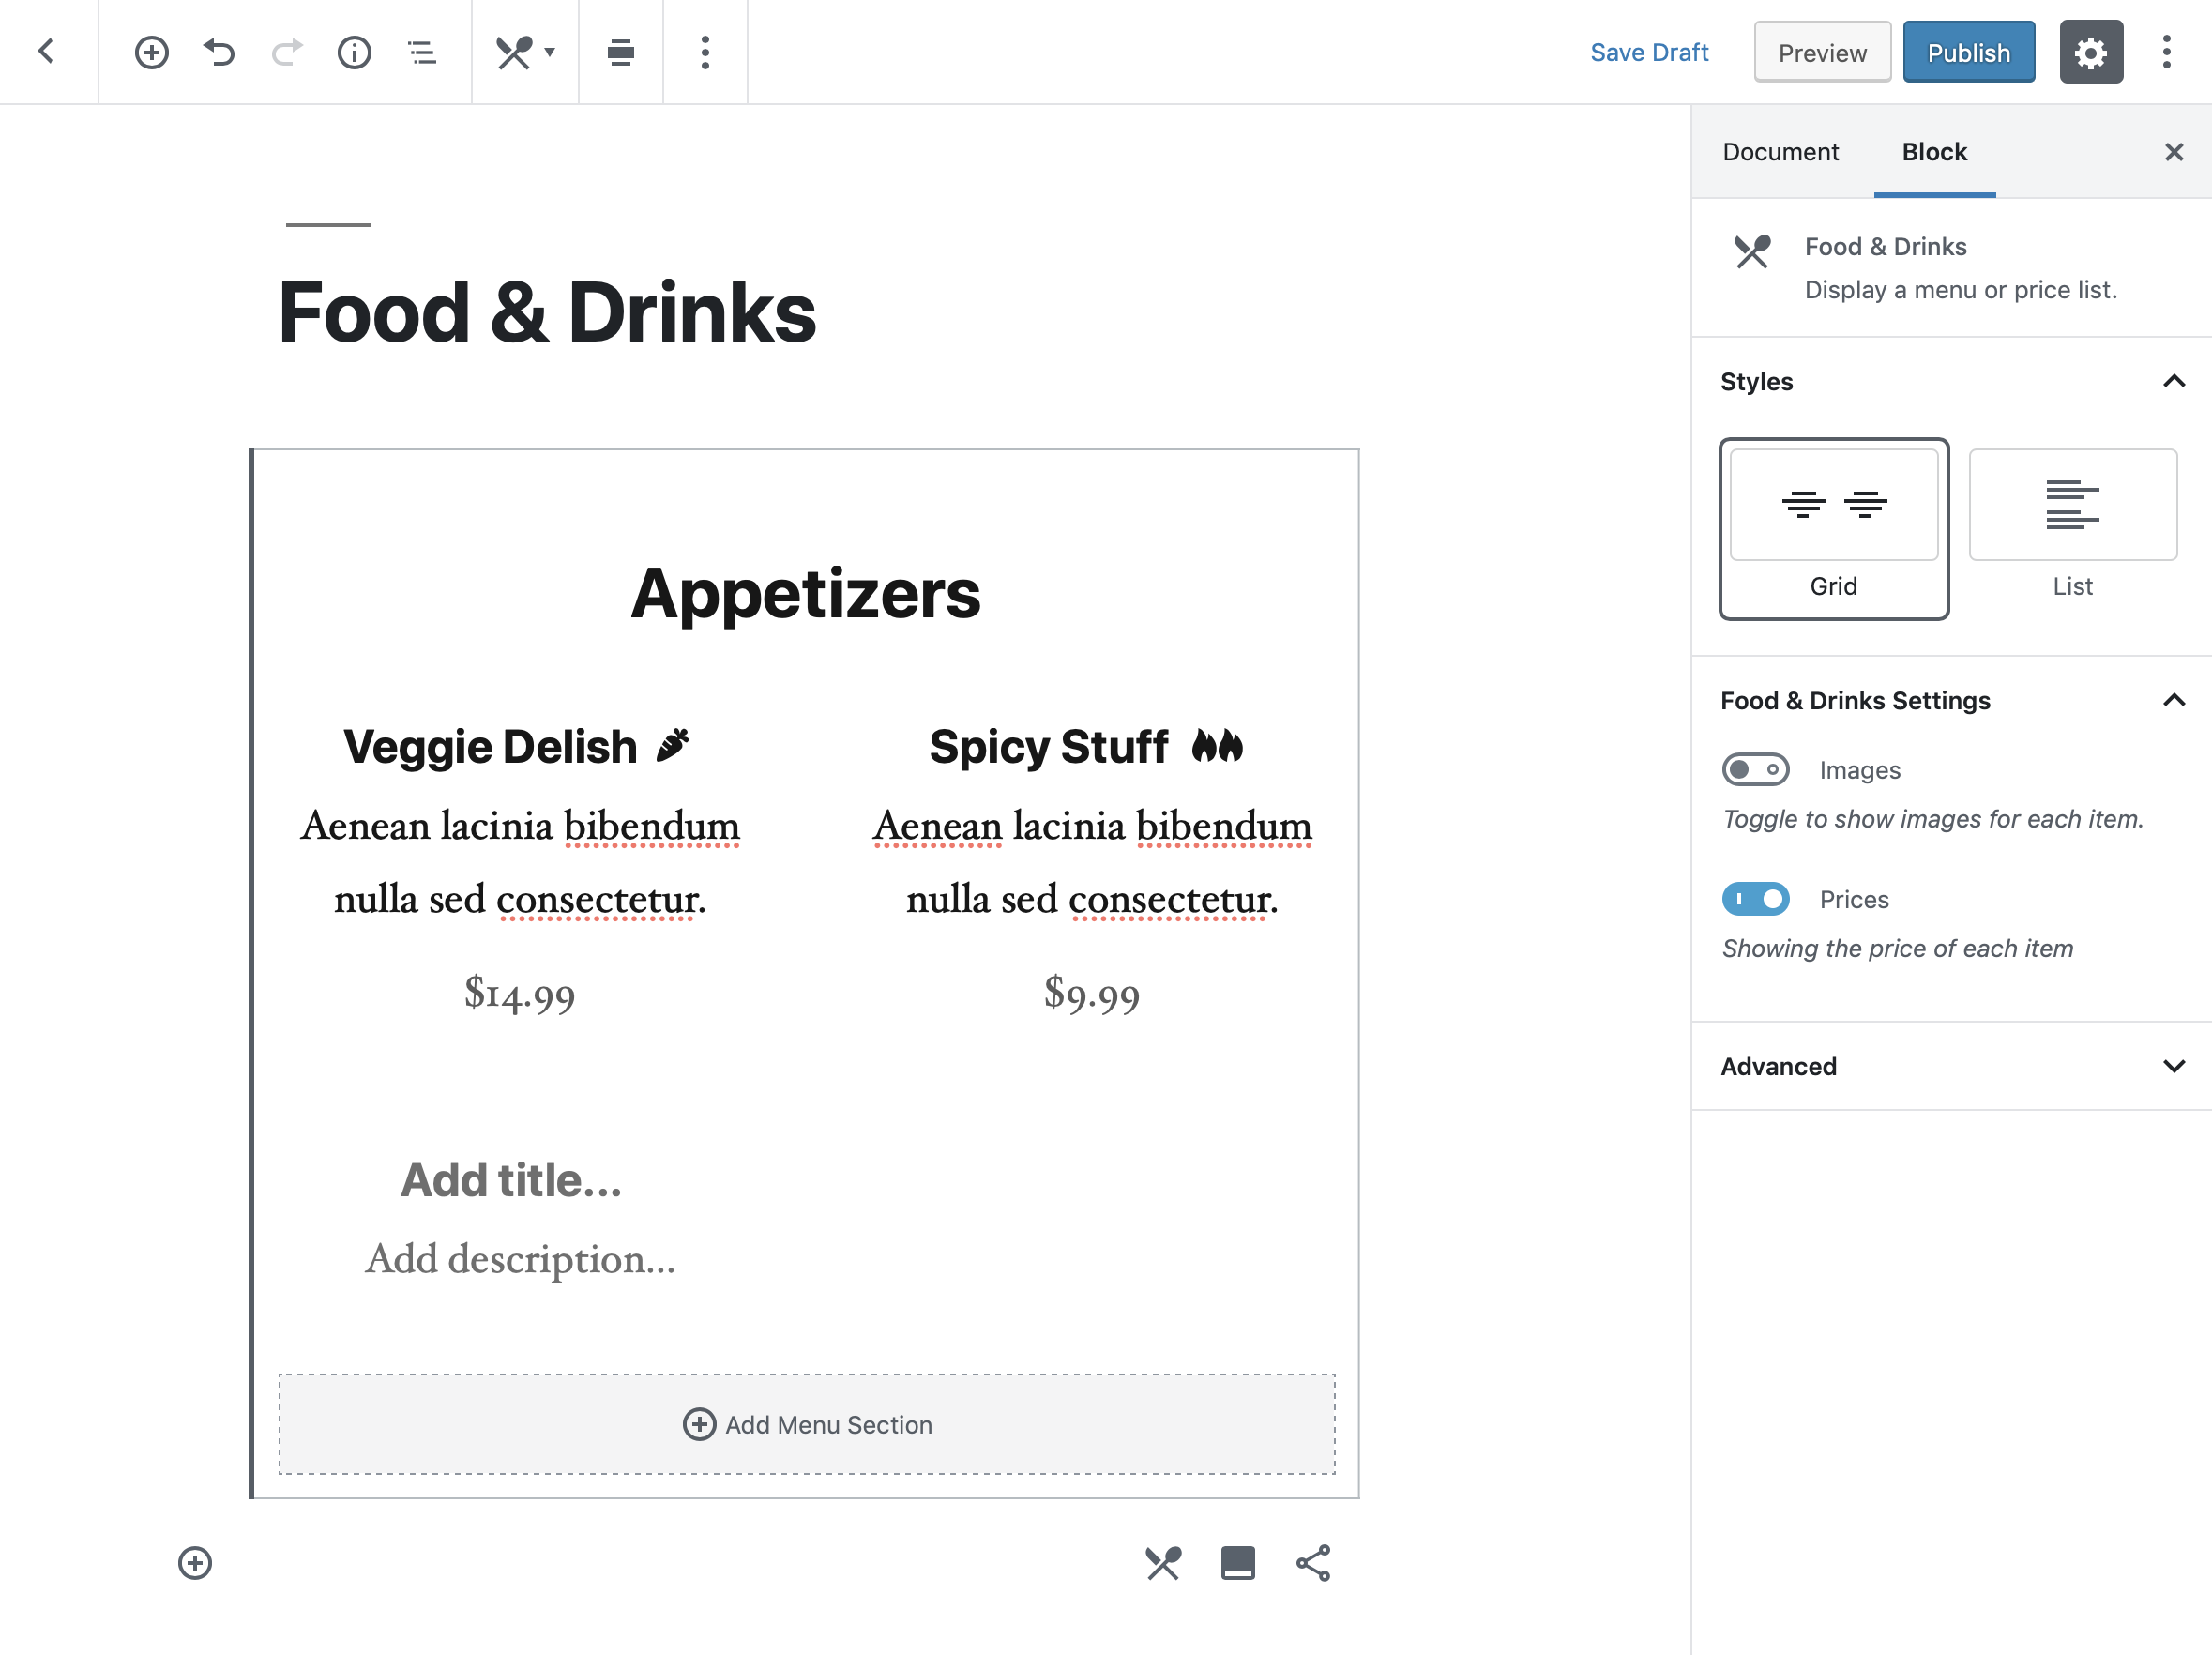Viewport: 2212px width, 1655px height.
Task: Click the add block plus icon in toolbar
Action: pos(152,52)
